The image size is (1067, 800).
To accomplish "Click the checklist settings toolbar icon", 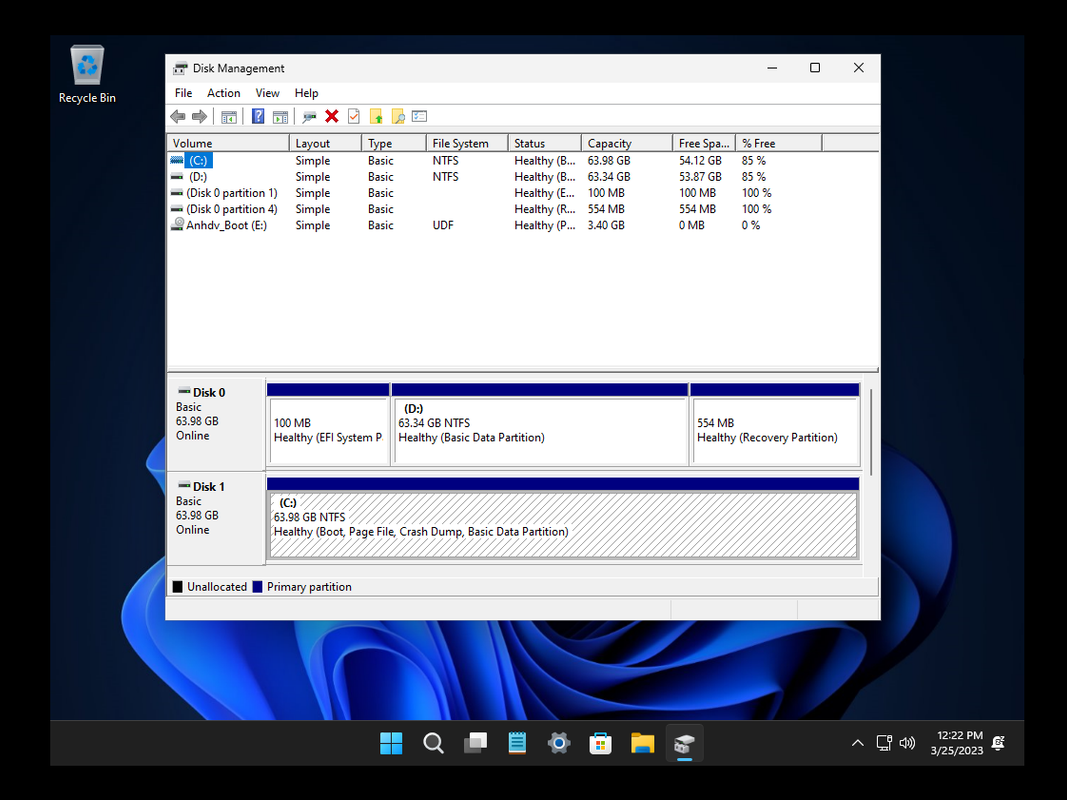I will pyautogui.click(x=420, y=116).
